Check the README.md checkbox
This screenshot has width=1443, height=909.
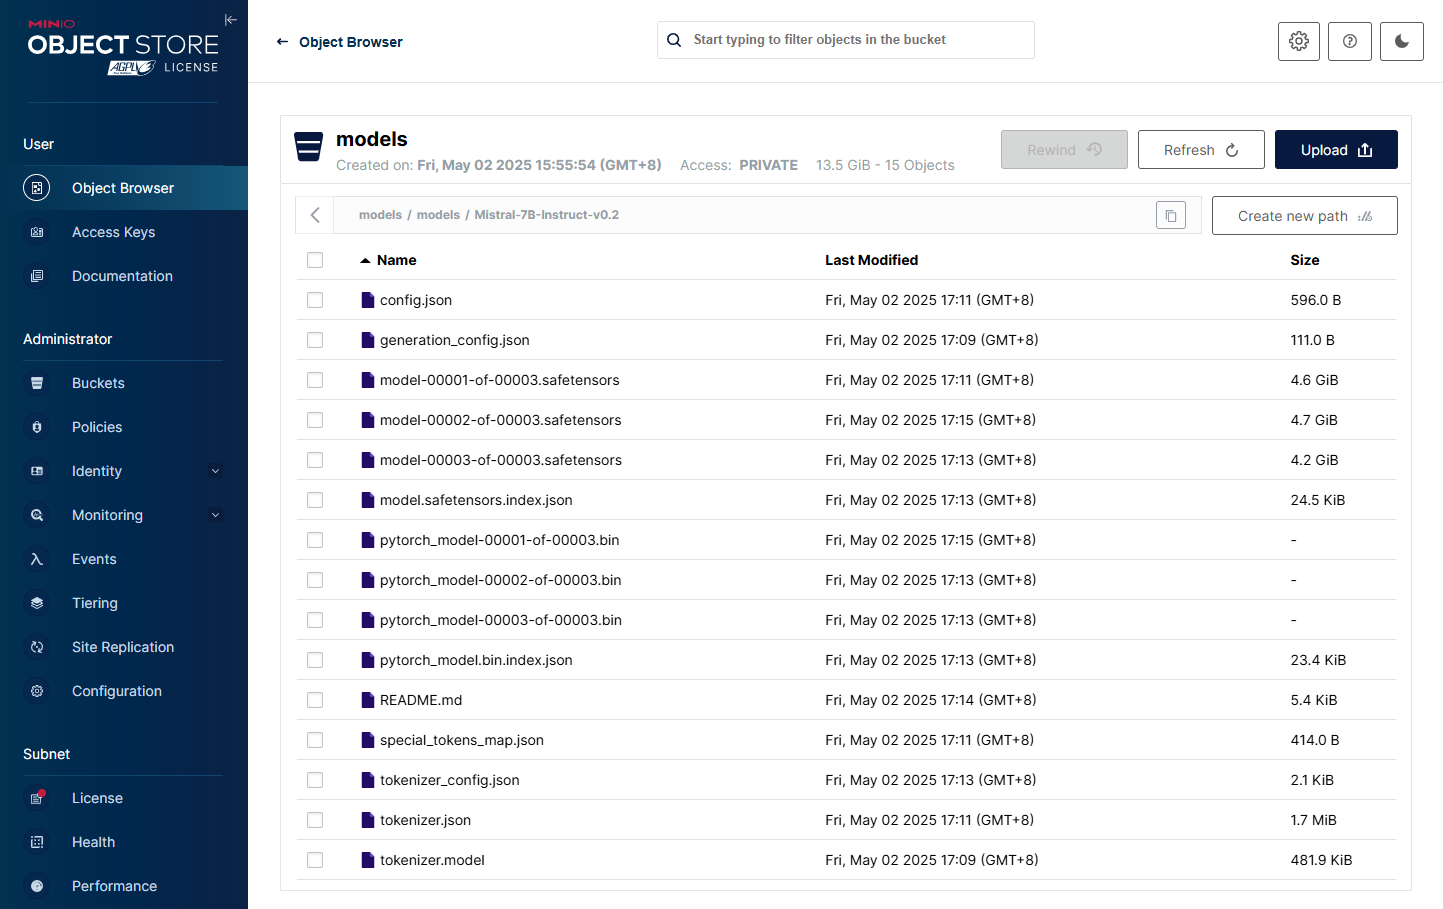[315, 700]
